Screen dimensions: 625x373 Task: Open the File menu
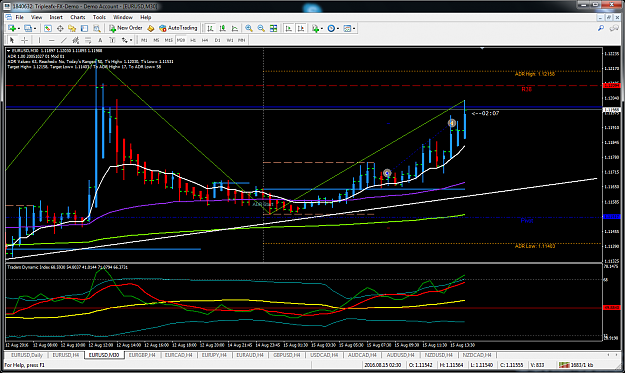[20, 17]
